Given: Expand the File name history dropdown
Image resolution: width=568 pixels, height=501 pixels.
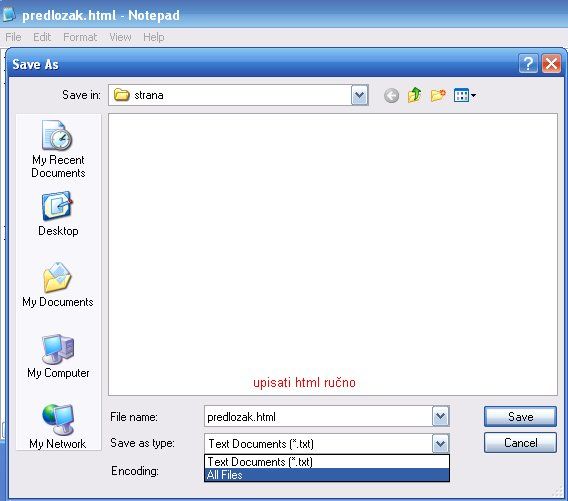Looking at the screenshot, I should coord(440,416).
